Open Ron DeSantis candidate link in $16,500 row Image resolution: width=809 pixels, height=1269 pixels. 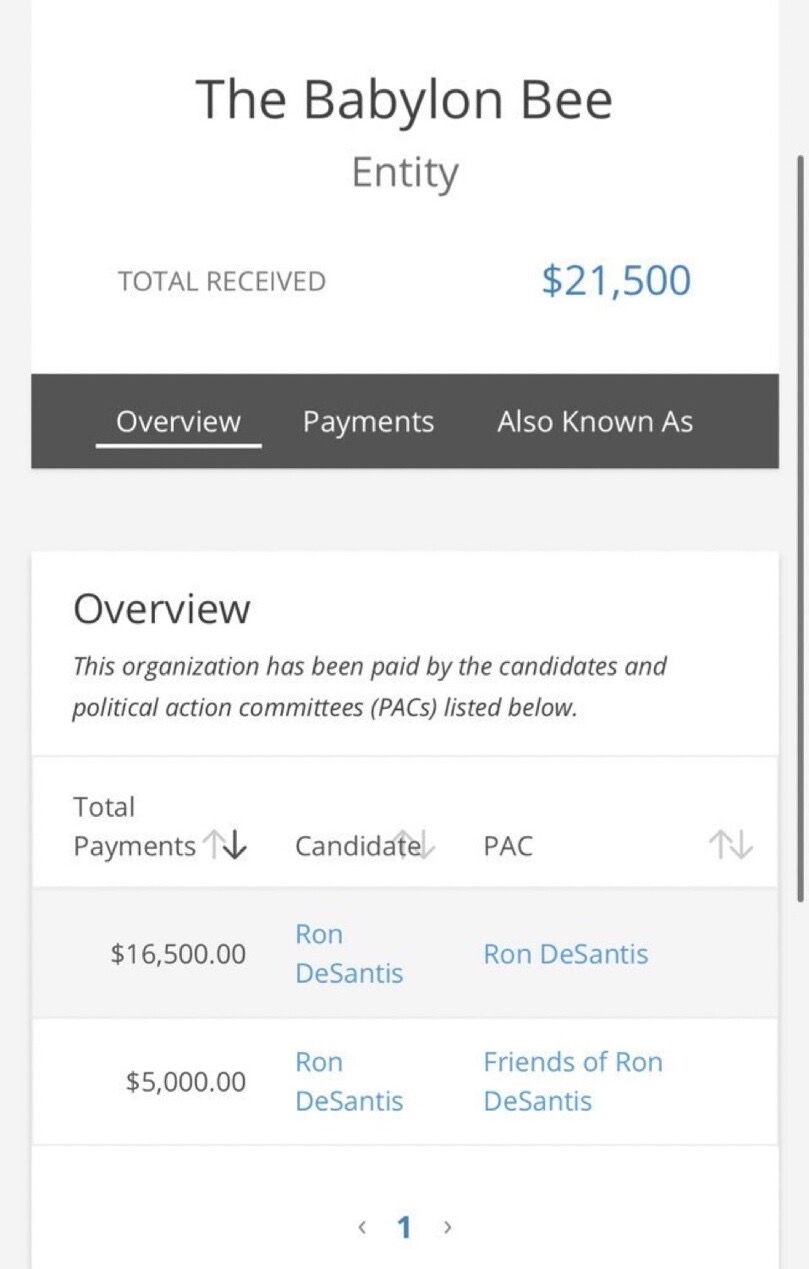349,954
